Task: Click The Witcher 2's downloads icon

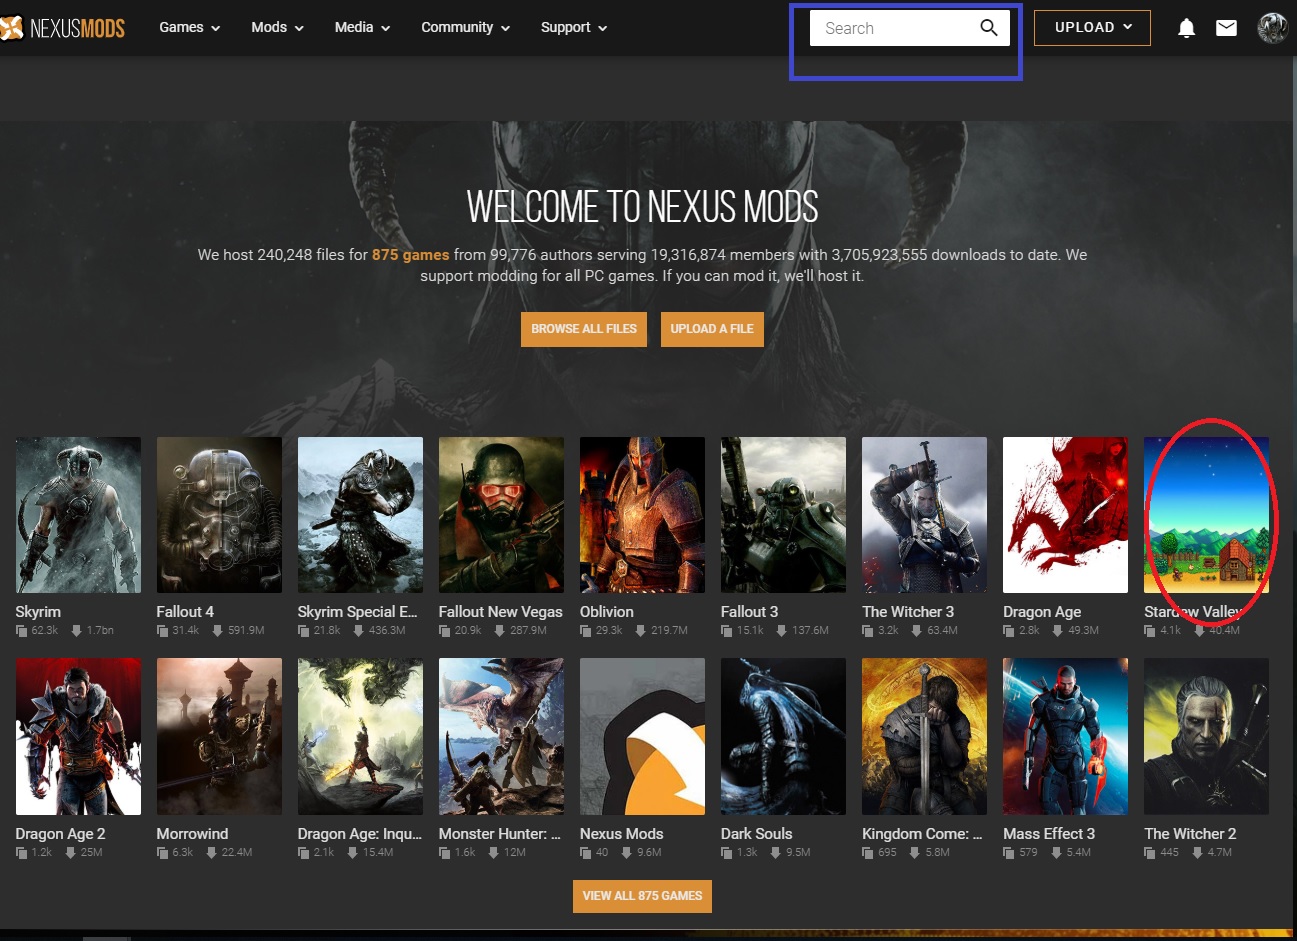Action: coord(1197,853)
